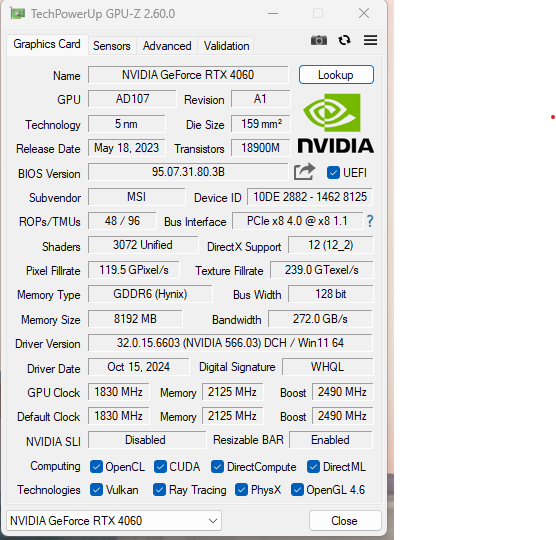Toggle the OpenGL 4.6 checkbox
Image resolution: width=556 pixels, height=540 pixels.
click(x=297, y=490)
